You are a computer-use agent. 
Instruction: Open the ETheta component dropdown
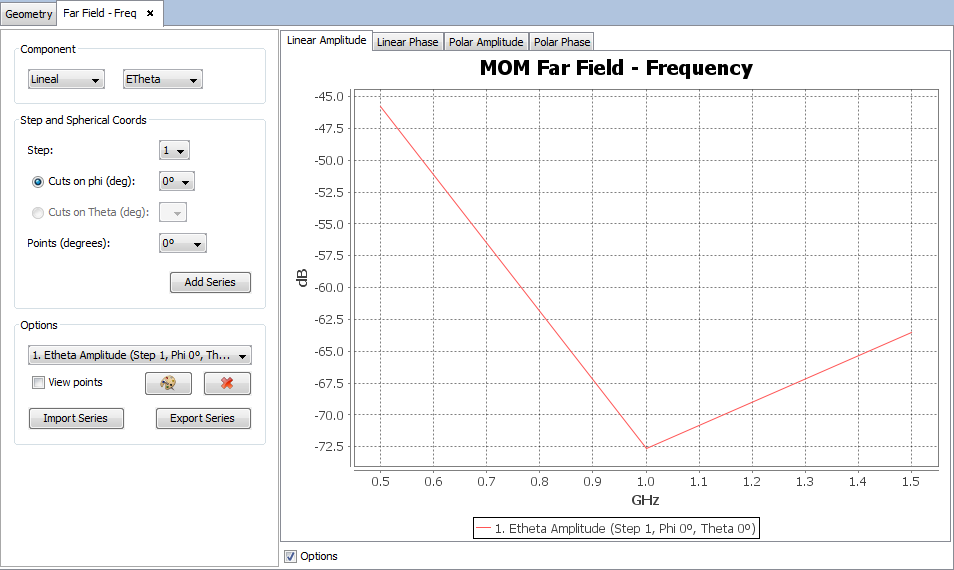click(x=162, y=79)
